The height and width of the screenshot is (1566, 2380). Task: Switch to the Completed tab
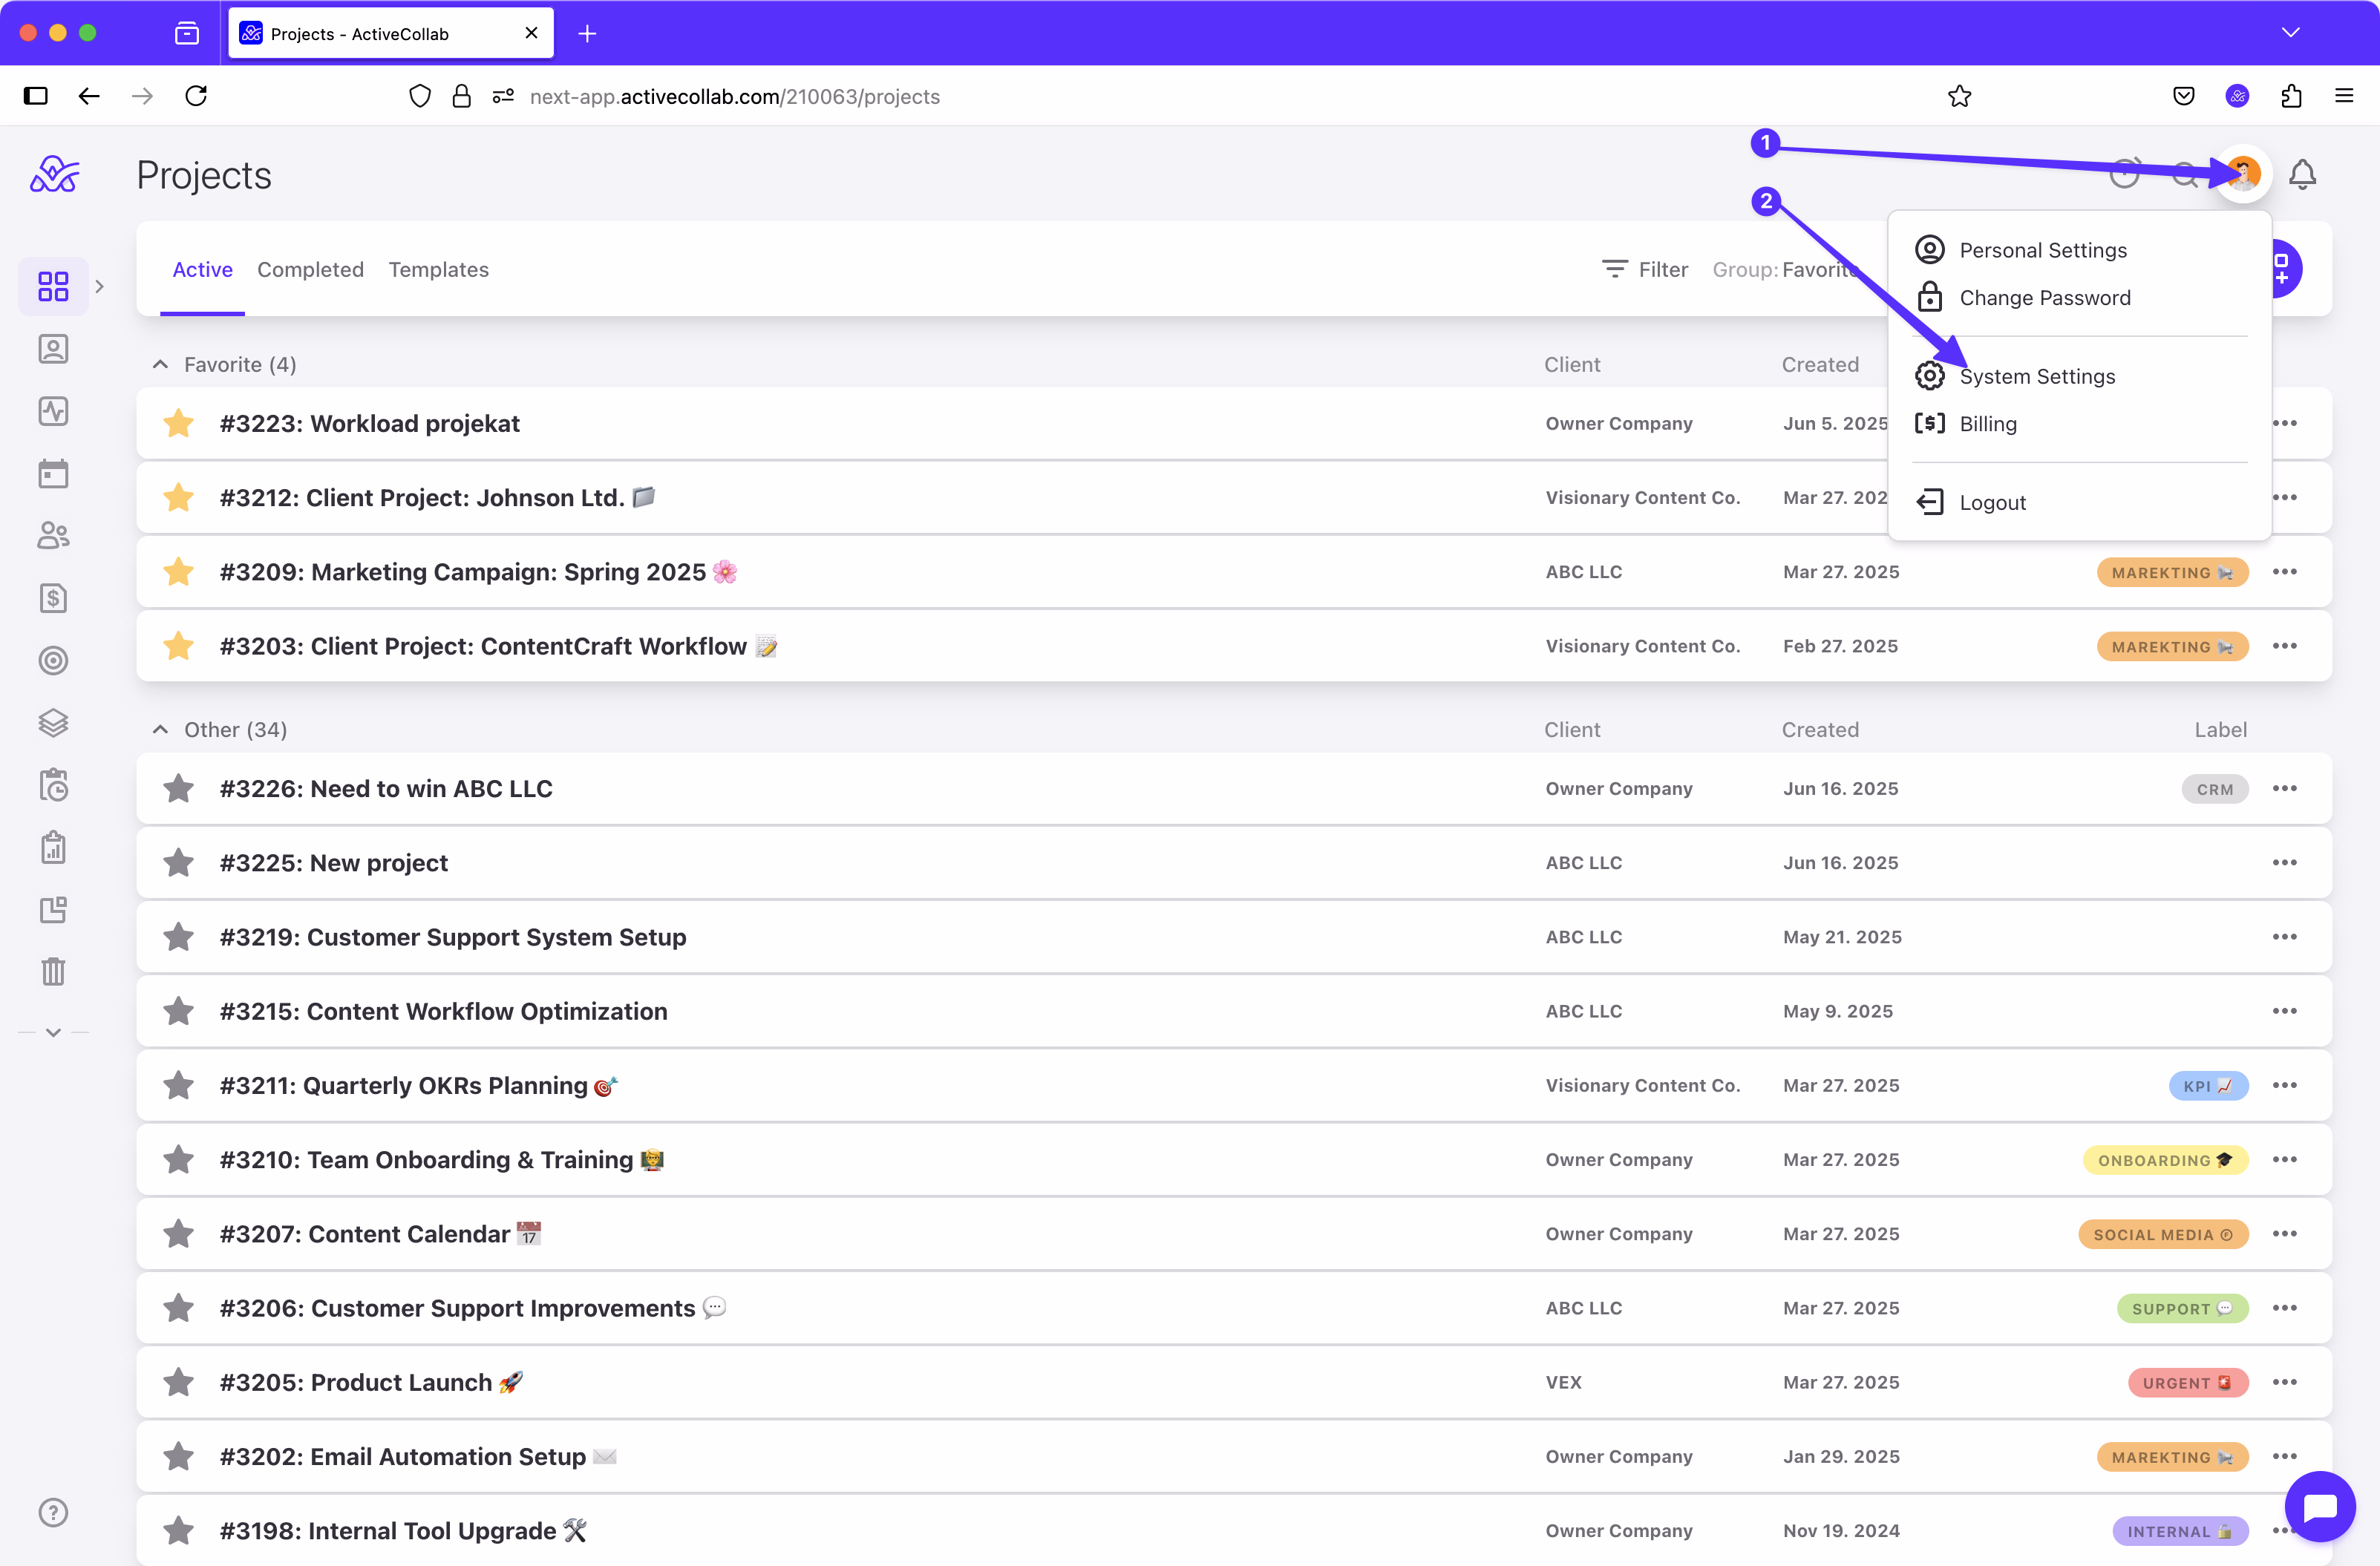(310, 270)
